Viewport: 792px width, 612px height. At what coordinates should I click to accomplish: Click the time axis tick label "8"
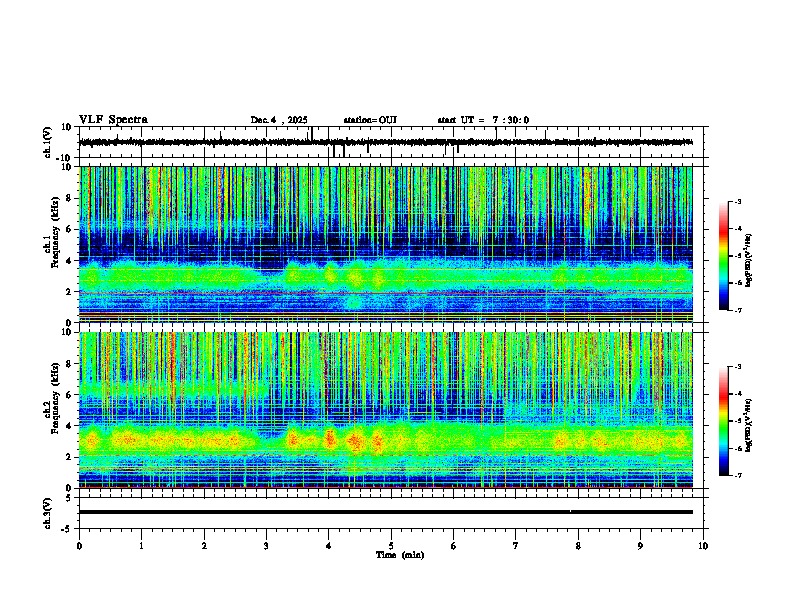click(578, 546)
